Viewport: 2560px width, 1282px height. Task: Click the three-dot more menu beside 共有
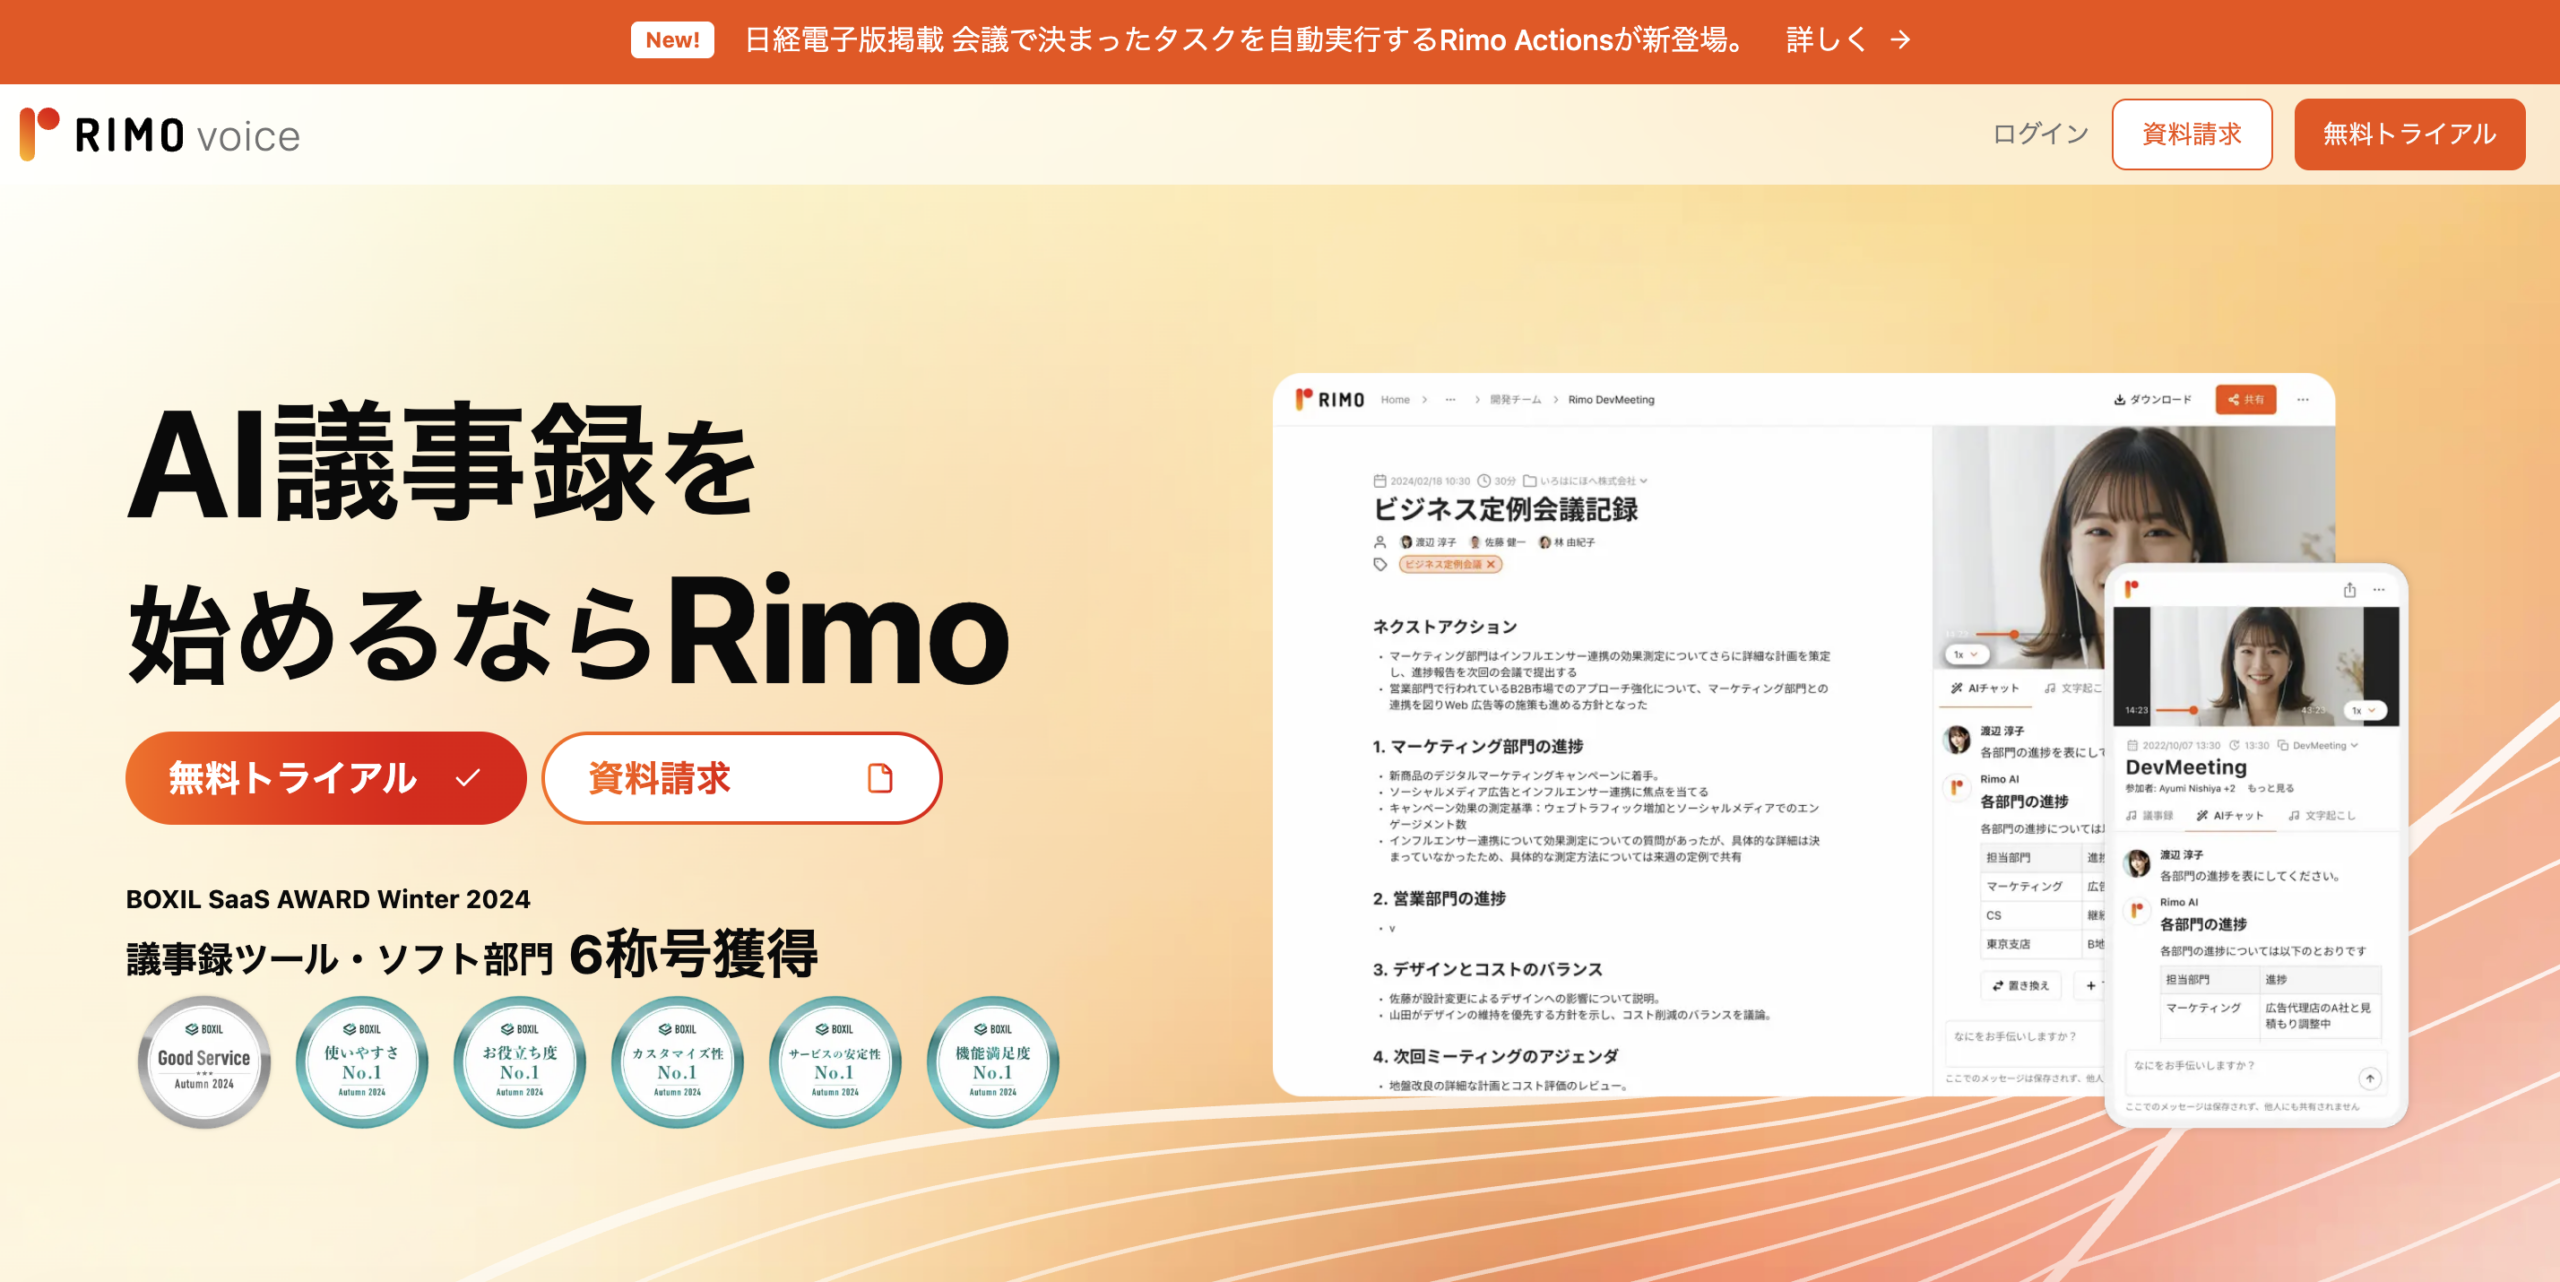pyautogui.click(x=2303, y=399)
